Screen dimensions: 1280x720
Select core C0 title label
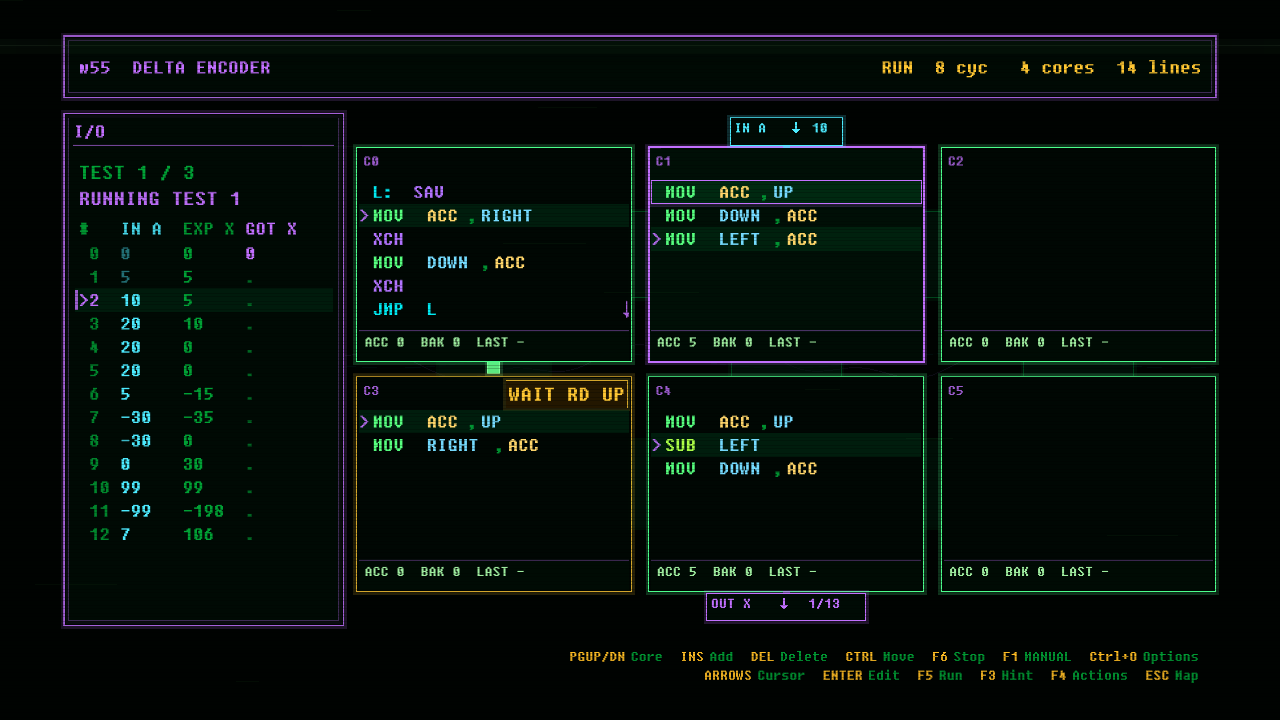point(371,161)
